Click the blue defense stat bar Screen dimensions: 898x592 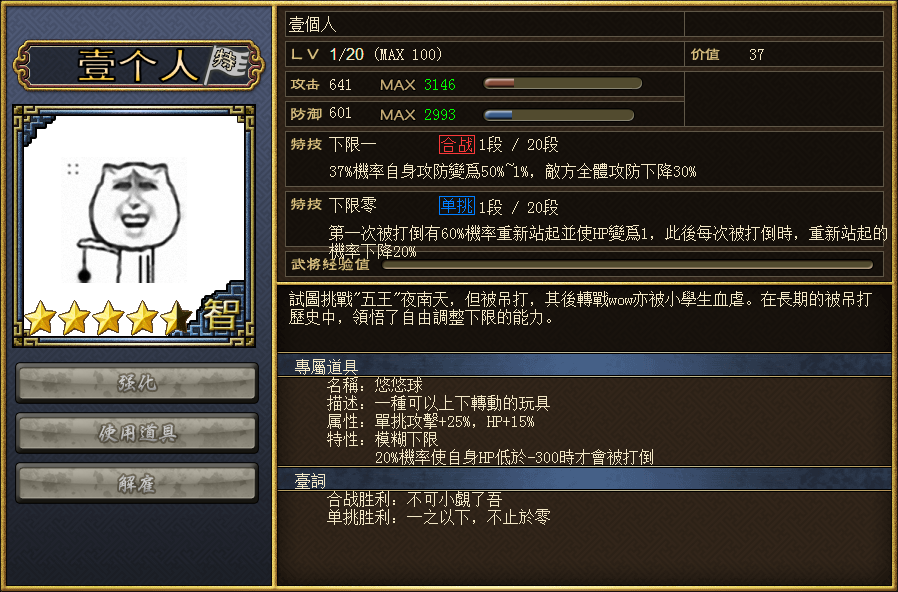[x=559, y=115]
